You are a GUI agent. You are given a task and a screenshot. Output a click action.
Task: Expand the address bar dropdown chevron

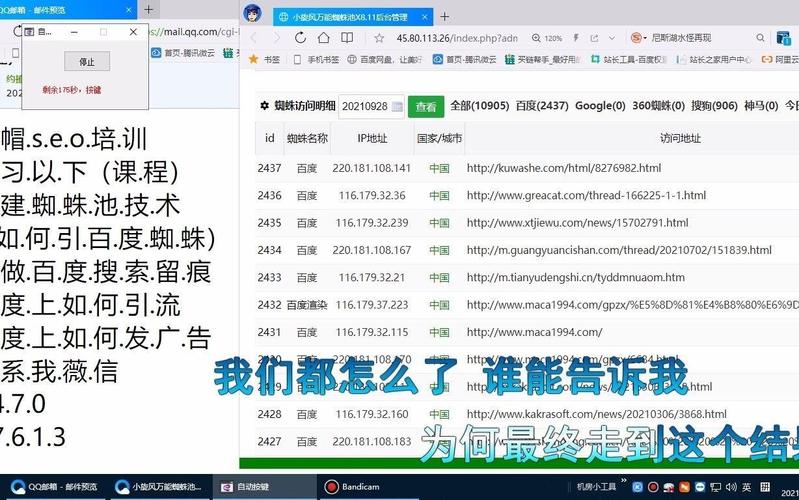coord(612,38)
